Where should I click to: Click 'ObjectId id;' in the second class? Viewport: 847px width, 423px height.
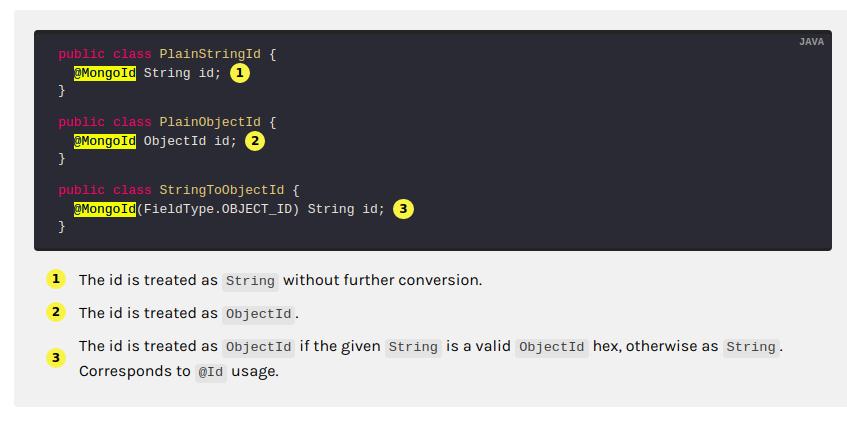tap(190, 141)
